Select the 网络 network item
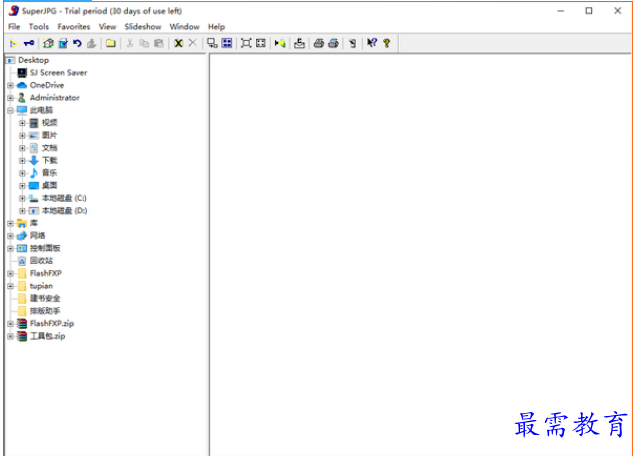The width and height of the screenshot is (636, 456). coord(38,236)
